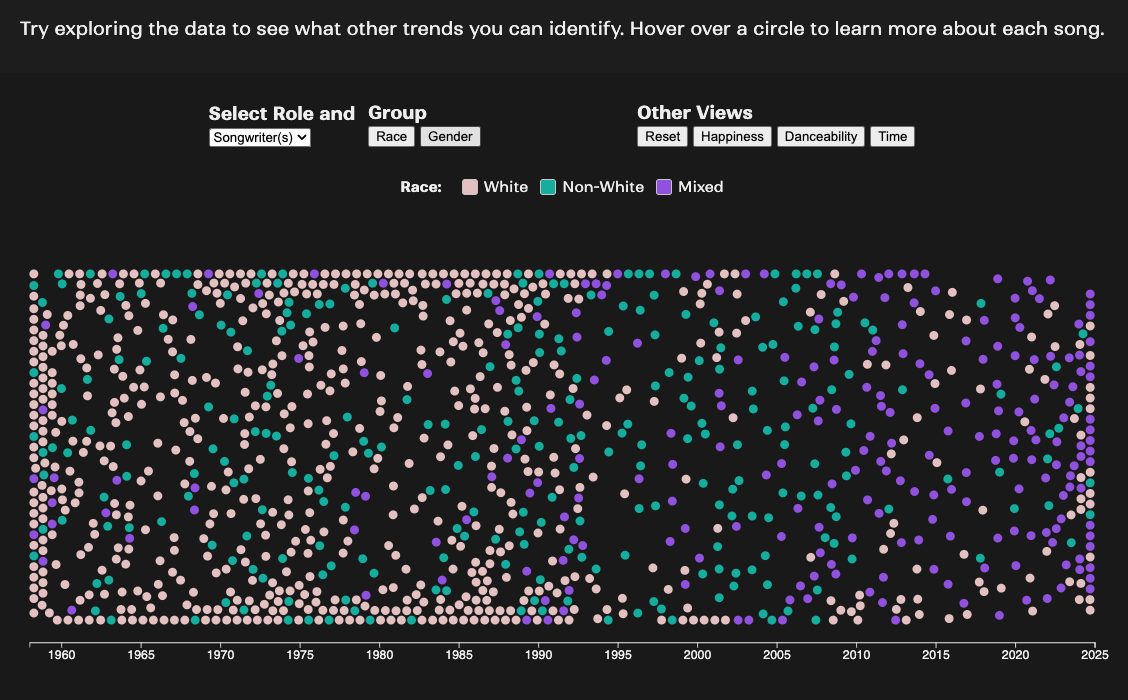
Task: Group the songs by Gender
Action: point(450,136)
